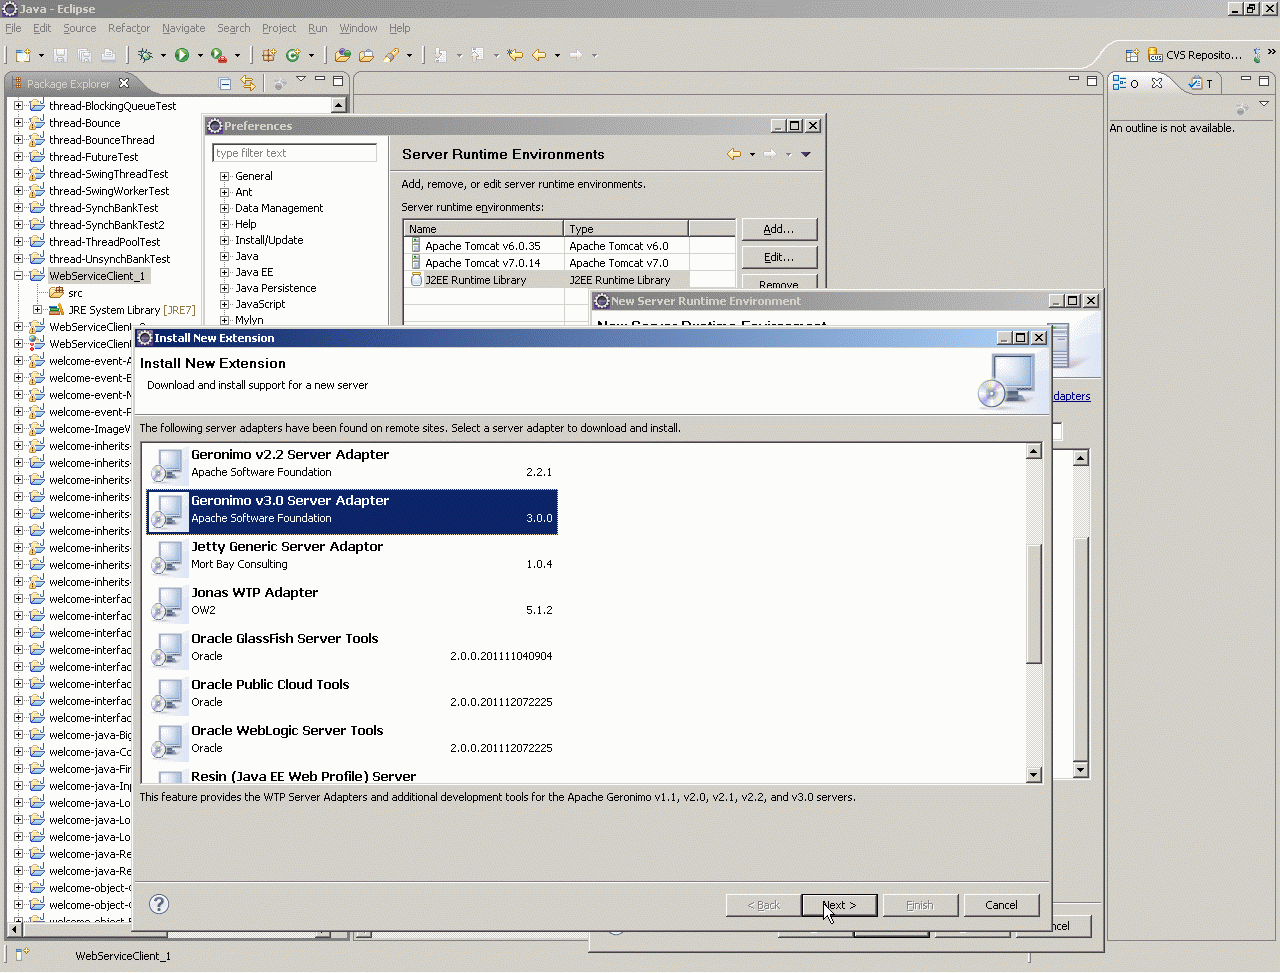Open the CVS Repository perspective
This screenshot has width=1280, height=973.
(1195, 55)
